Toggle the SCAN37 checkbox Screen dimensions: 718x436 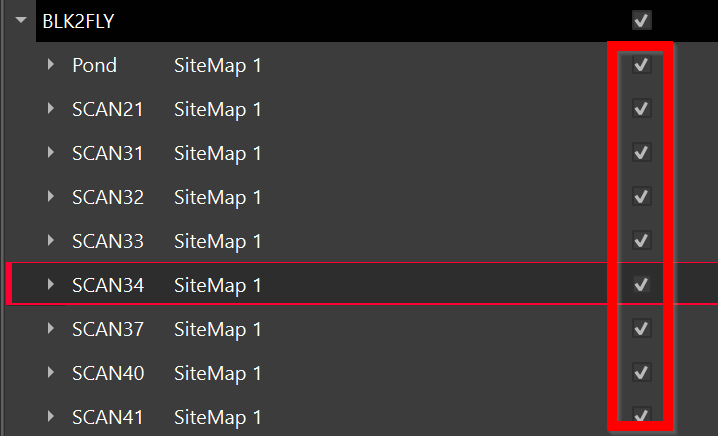pyautogui.click(x=642, y=329)
